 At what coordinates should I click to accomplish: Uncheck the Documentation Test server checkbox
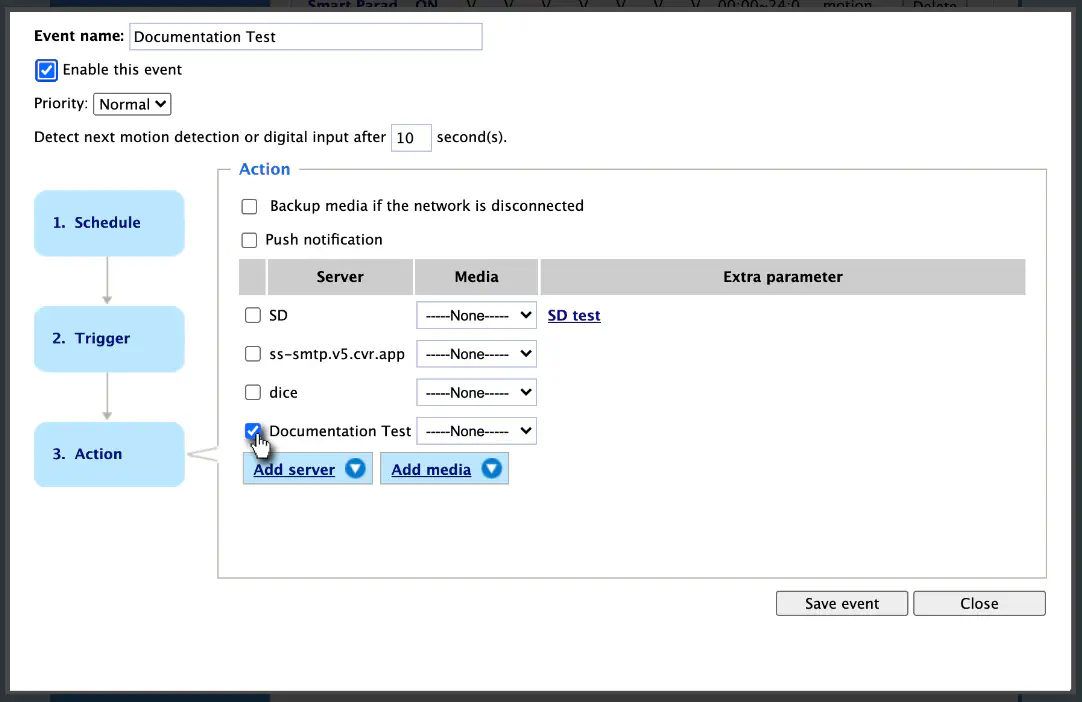point(253,431)
